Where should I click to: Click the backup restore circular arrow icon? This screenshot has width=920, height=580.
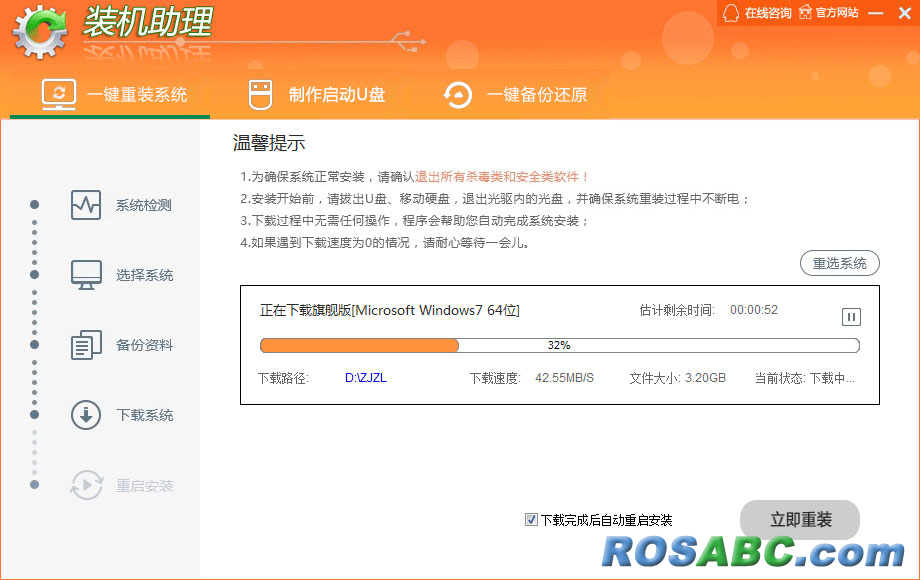tap(458, 94)
